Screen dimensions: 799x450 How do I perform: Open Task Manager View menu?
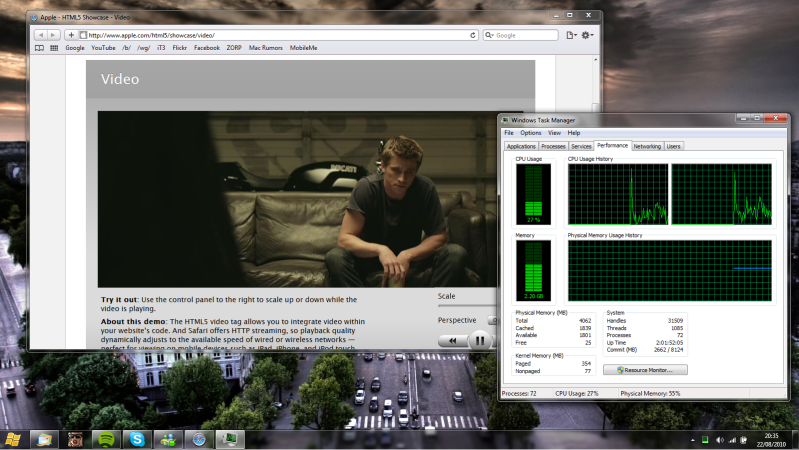pos(554,133)
